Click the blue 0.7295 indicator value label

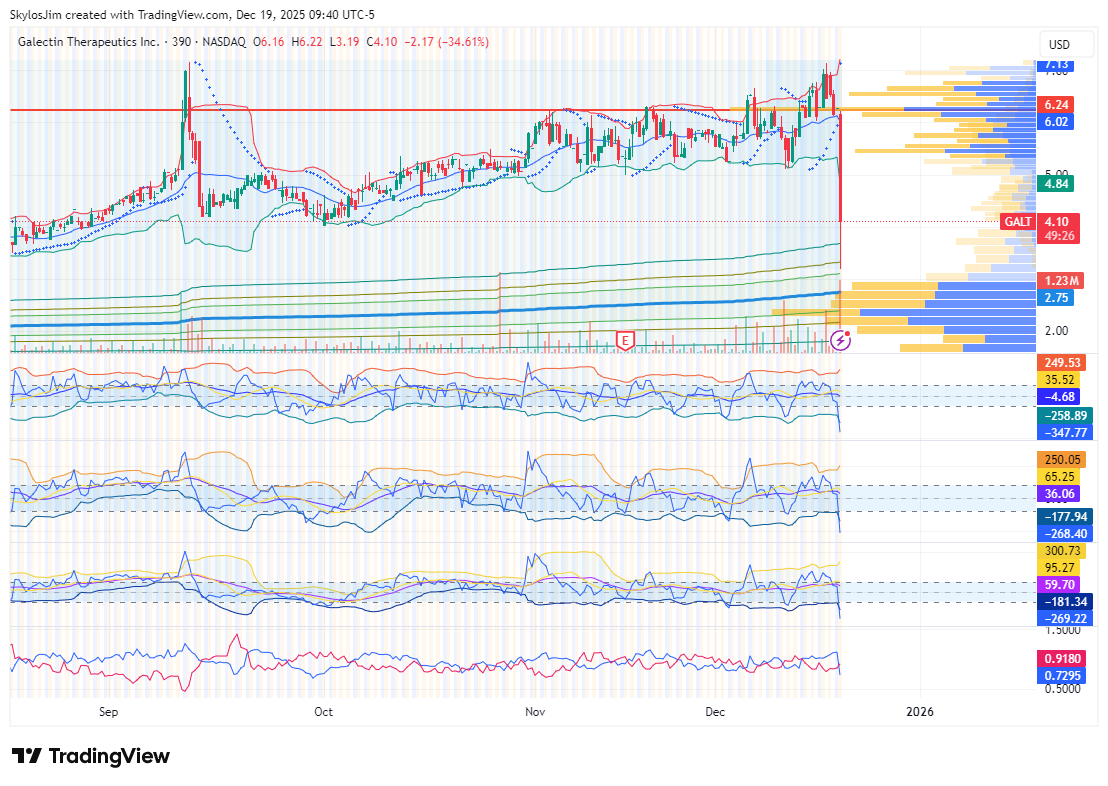pyautogui.click(x=1062, y=676)
